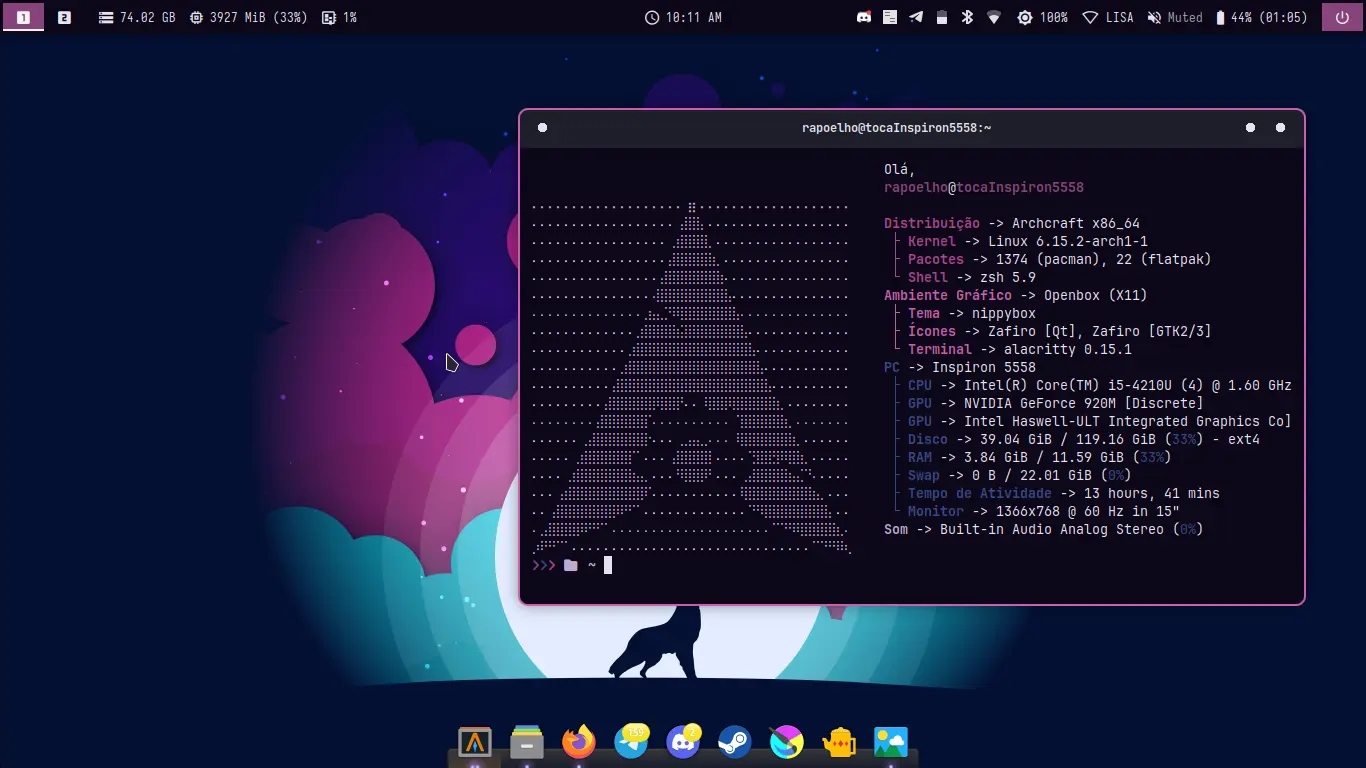Open Firefox from the dock
1366x768 pixels.
coord(579,742)
